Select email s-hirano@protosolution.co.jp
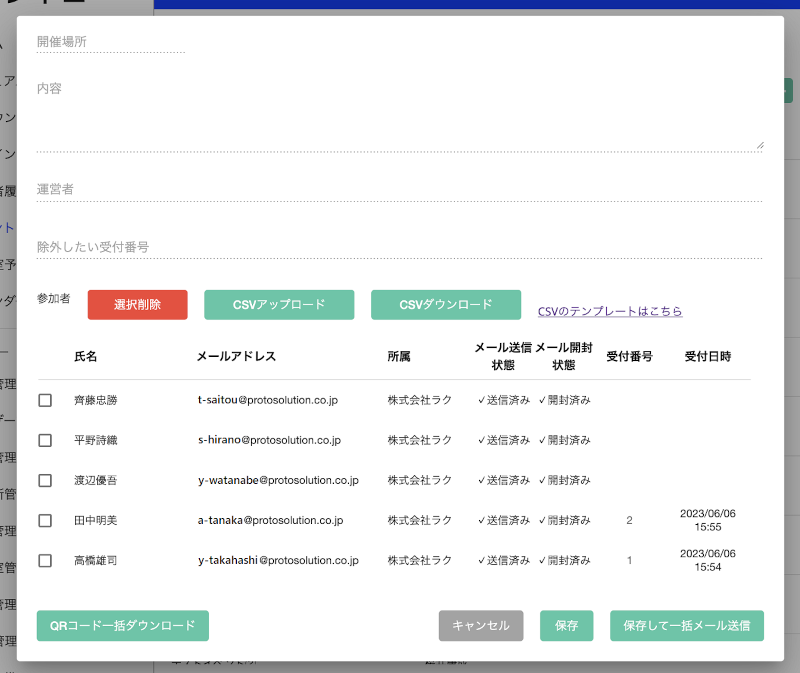Screen dimensions: 800x673 click(269, 440)
